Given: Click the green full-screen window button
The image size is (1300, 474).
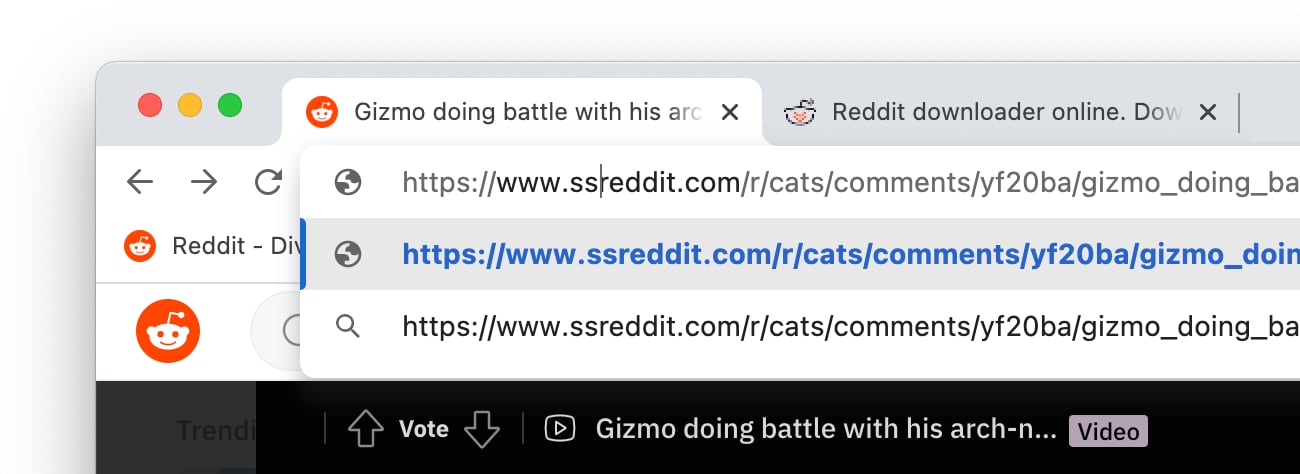Looking at the screenshot, I should tap(230, 104).
